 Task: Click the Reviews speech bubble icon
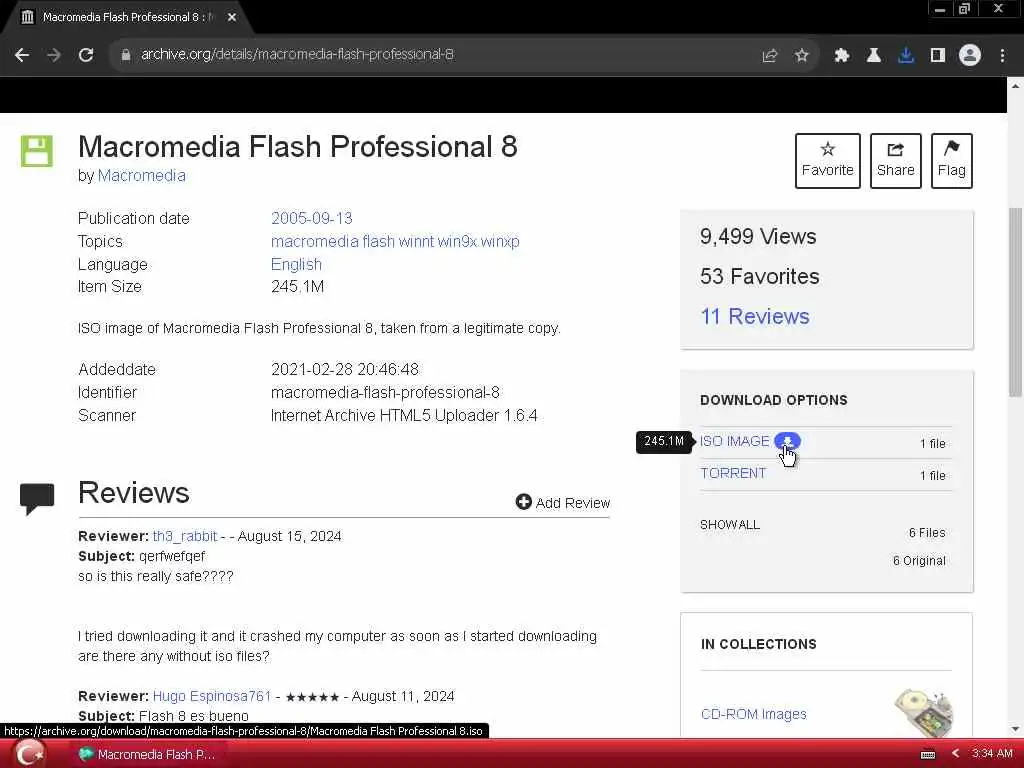click(x=37, y=499)
